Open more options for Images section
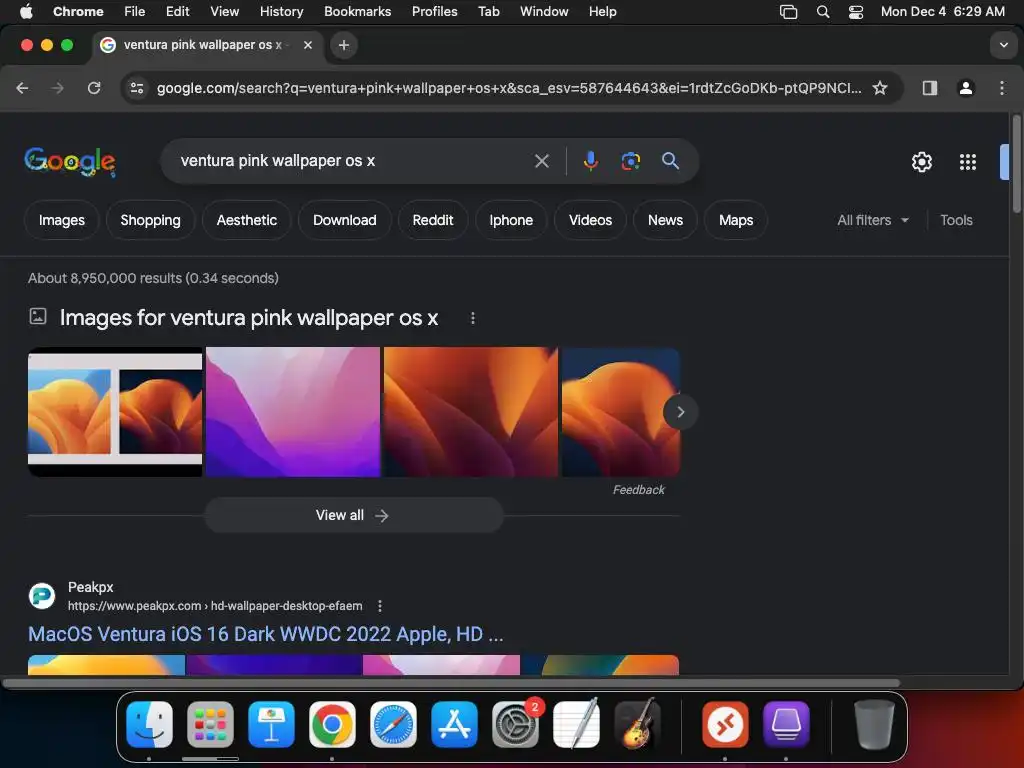1024x768 pixels. (473, 318)
